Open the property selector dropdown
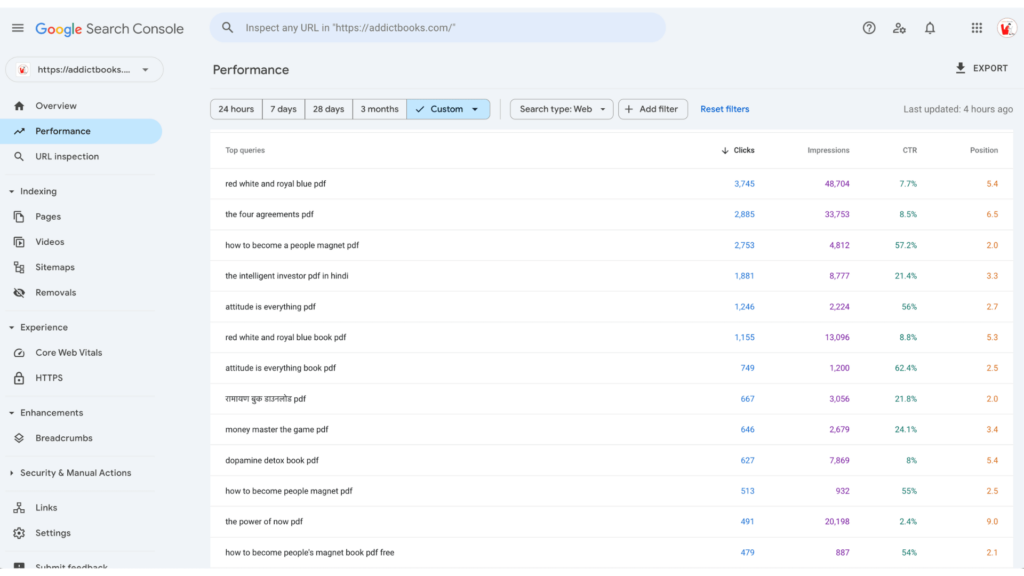The height and width of the screenshot is (576, 1024). [84, 70]
